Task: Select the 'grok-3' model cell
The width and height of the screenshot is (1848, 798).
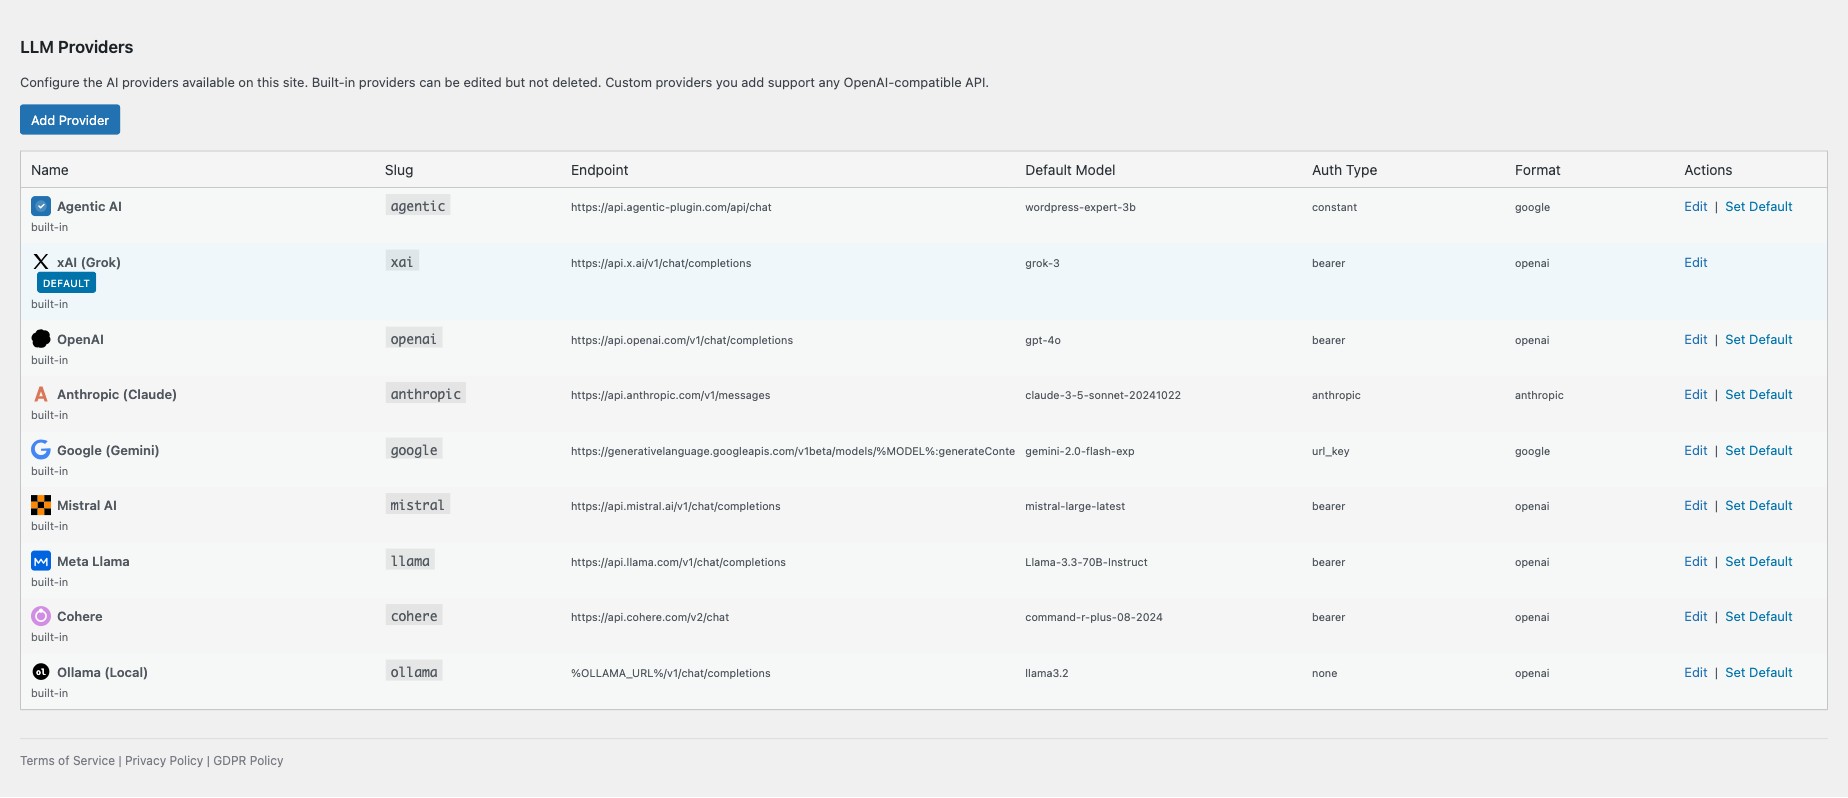Action: [1042, 263]
